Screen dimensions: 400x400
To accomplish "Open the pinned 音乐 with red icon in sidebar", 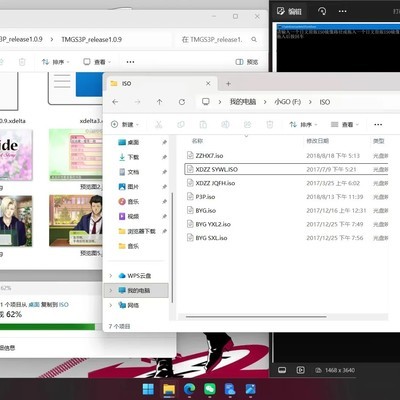I will (x=133, y=202).
